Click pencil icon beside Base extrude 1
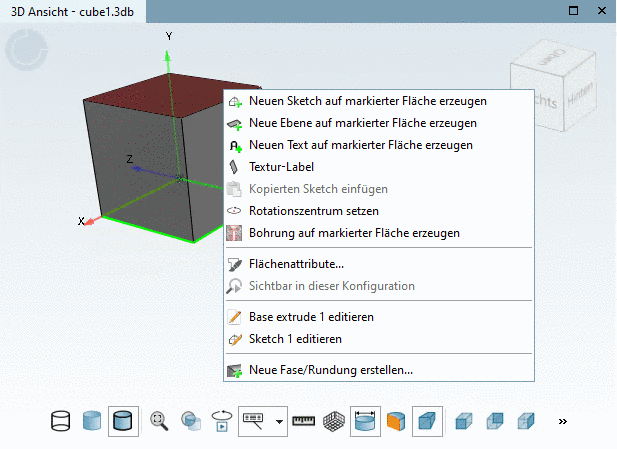This screenshot has height=449, width=617. (x=235, y=317)
